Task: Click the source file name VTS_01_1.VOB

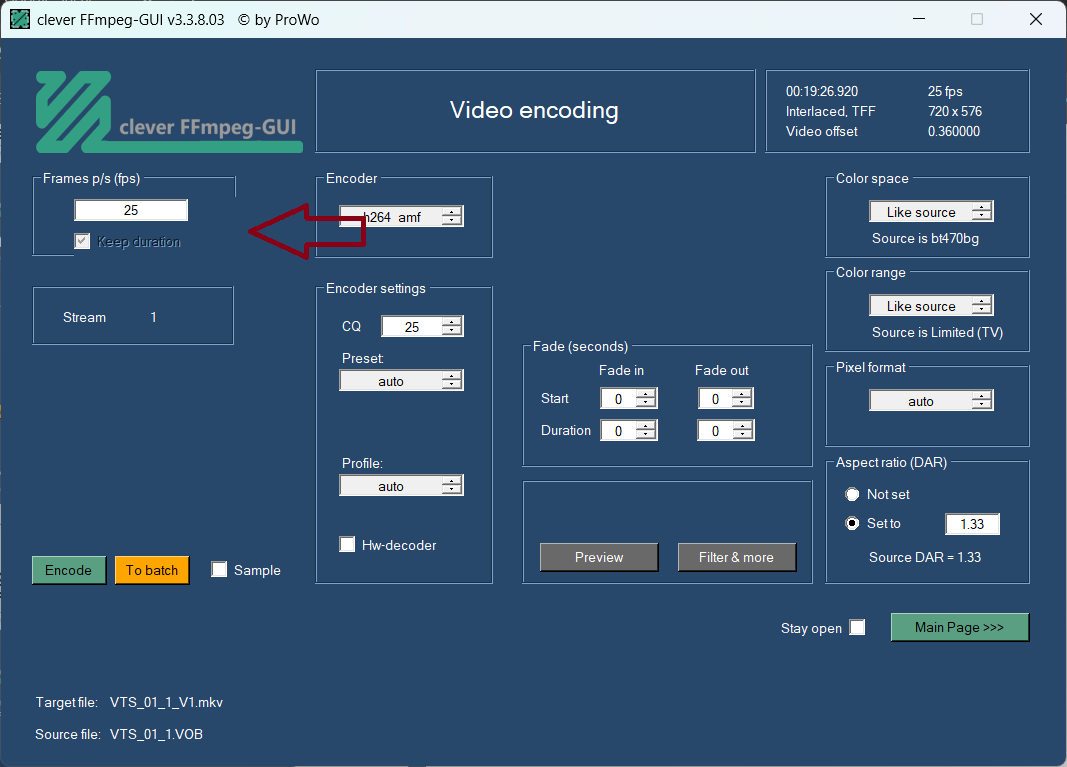Action: click(157, 734)
